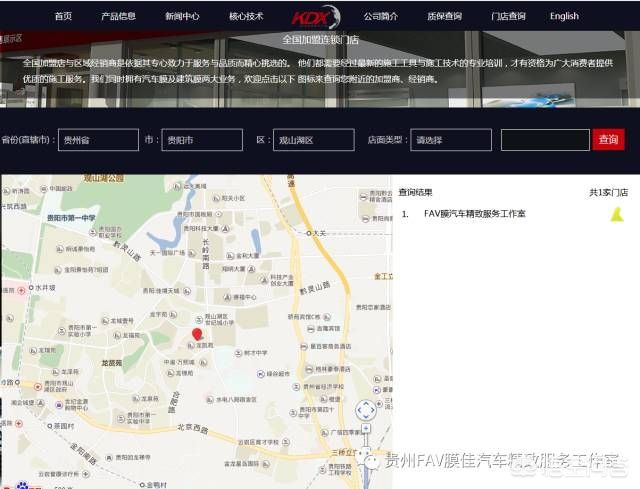
Task: Open the 产品信息 menu item
Action: 119,16
